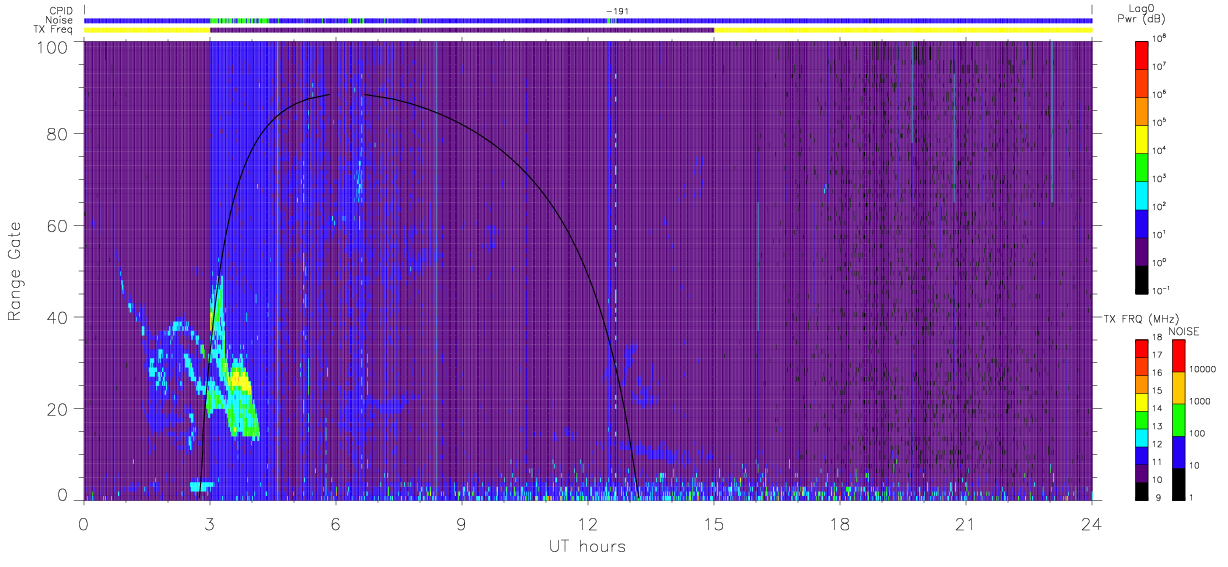Click the red segment of TX FRQ colorbar
Screen dimensions: 1228x567
point(1141,349)
